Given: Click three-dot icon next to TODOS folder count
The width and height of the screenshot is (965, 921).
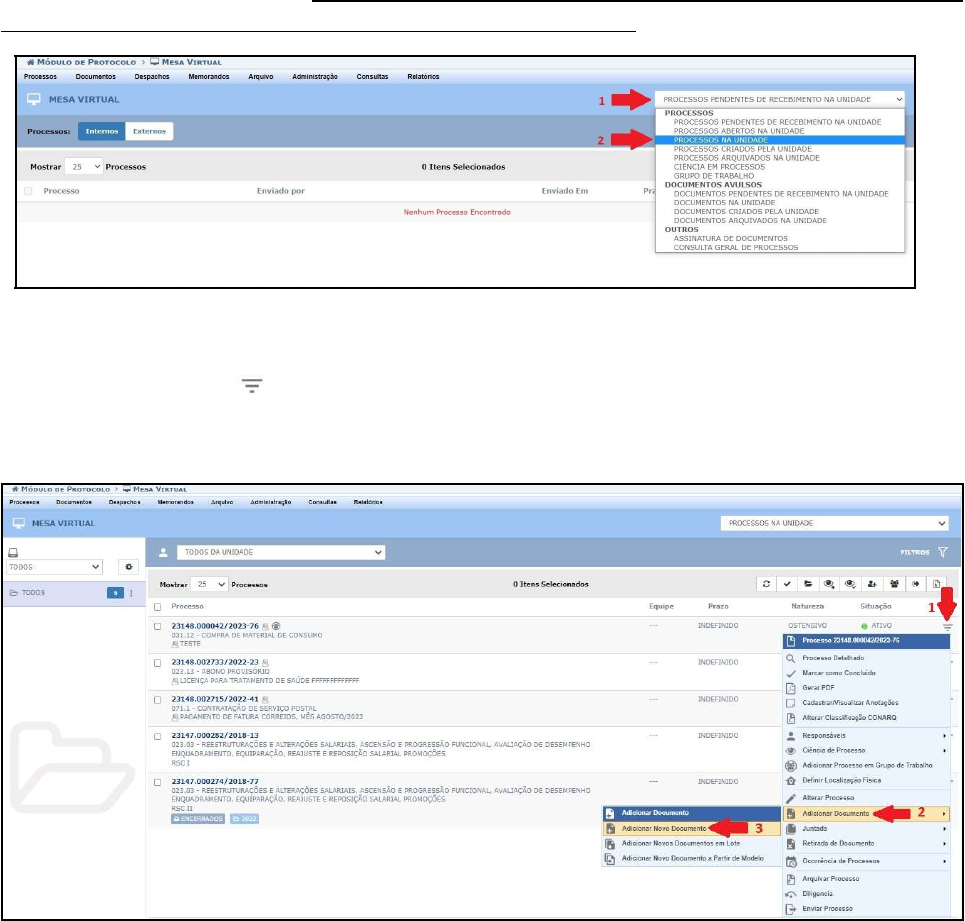Looking at the screenshot, I should [x=132, y=593].
